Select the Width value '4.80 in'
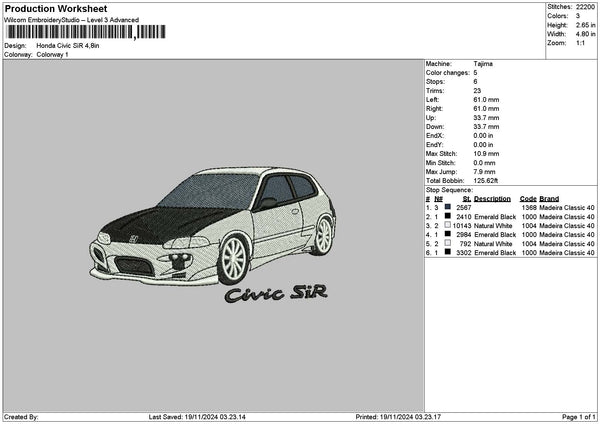Image resolution: width=600 pixels, height=424 pixels. pyautogui.click(x=585, y=34)
